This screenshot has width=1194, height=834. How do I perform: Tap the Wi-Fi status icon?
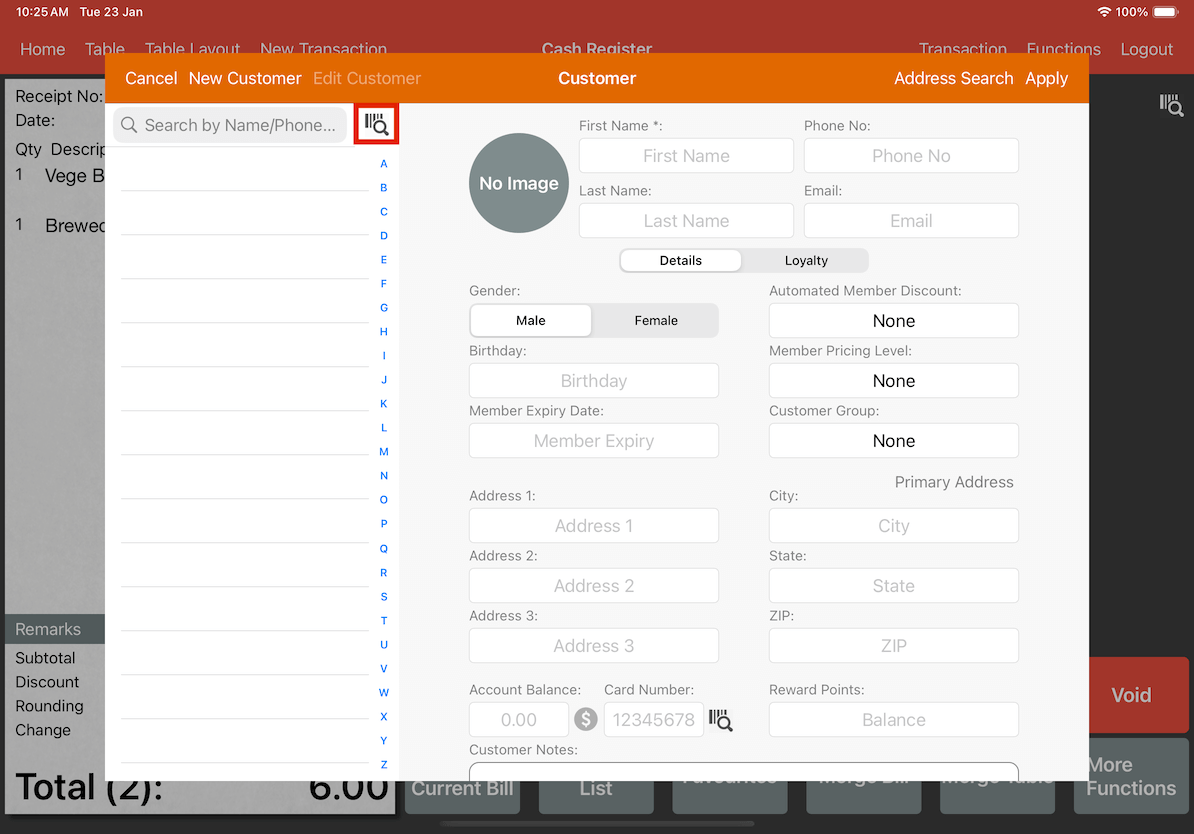(x=1103, y=12)
